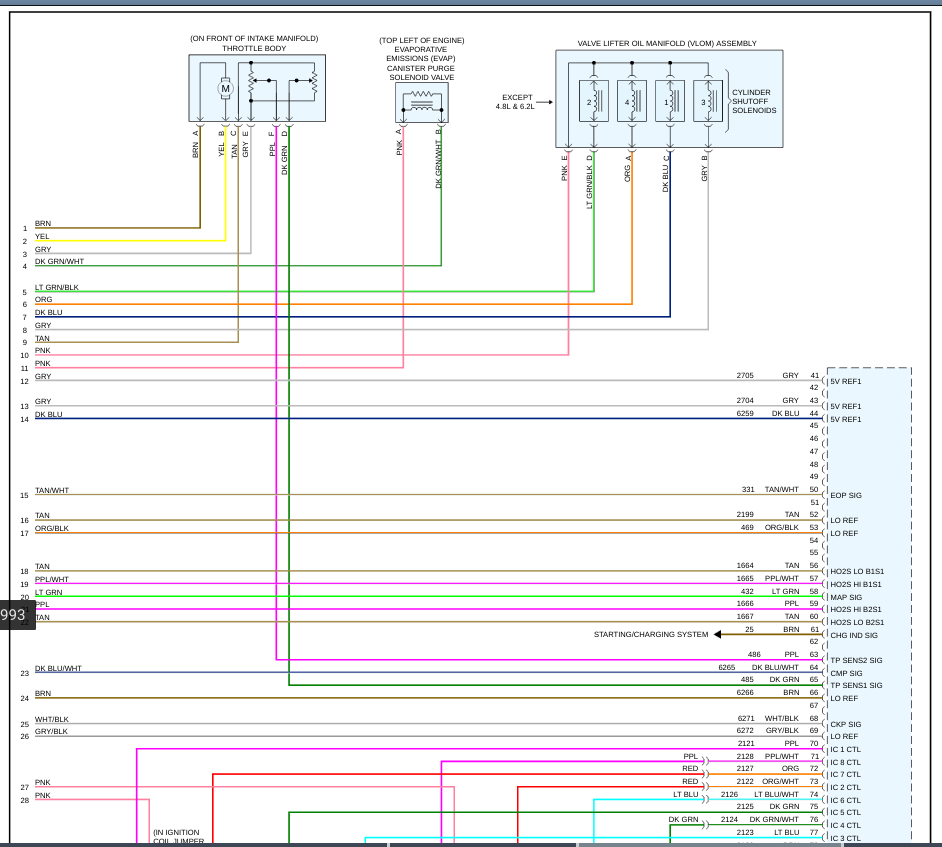This screenshot has width=942, height=847.
Task: Click the CHG IND SIG pin label
Action: click(x=853, y=635)
